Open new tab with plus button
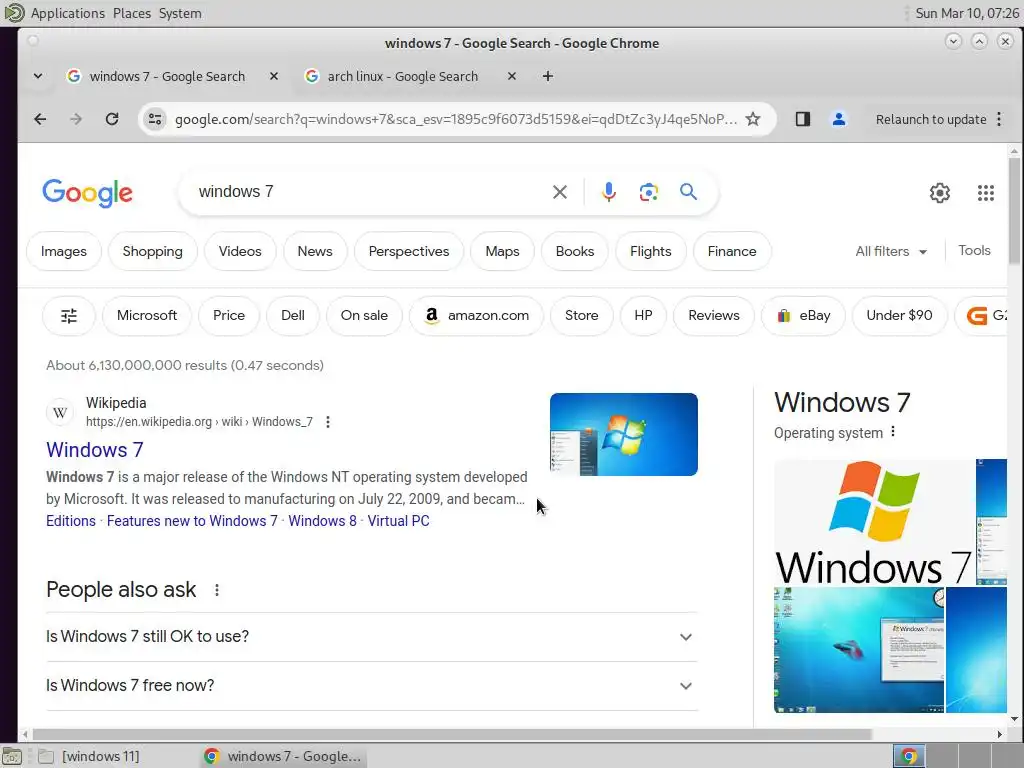 coord(548,76)
